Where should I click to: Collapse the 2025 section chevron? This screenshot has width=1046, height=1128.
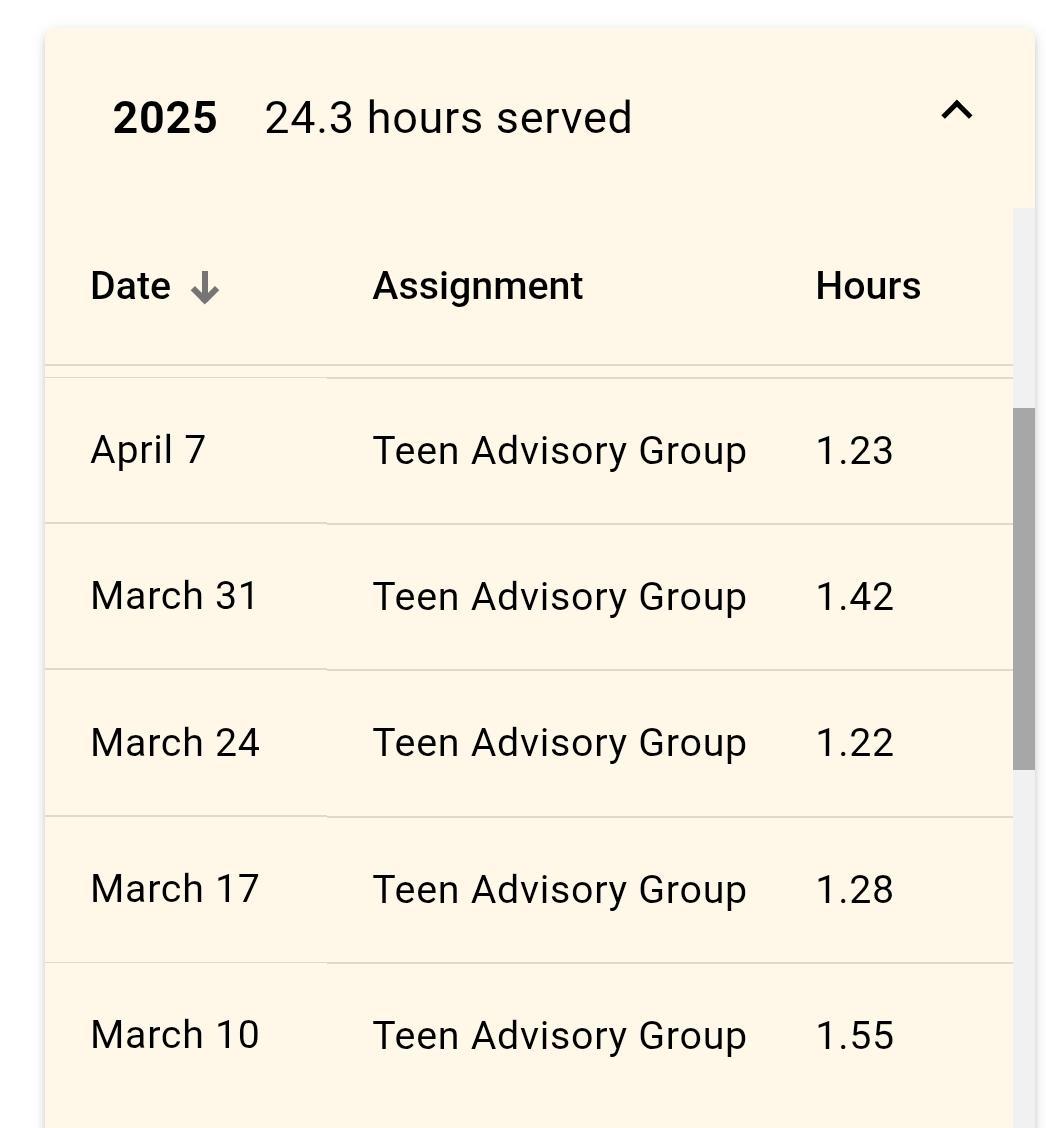pyautogui.click(x=957, y=111)
